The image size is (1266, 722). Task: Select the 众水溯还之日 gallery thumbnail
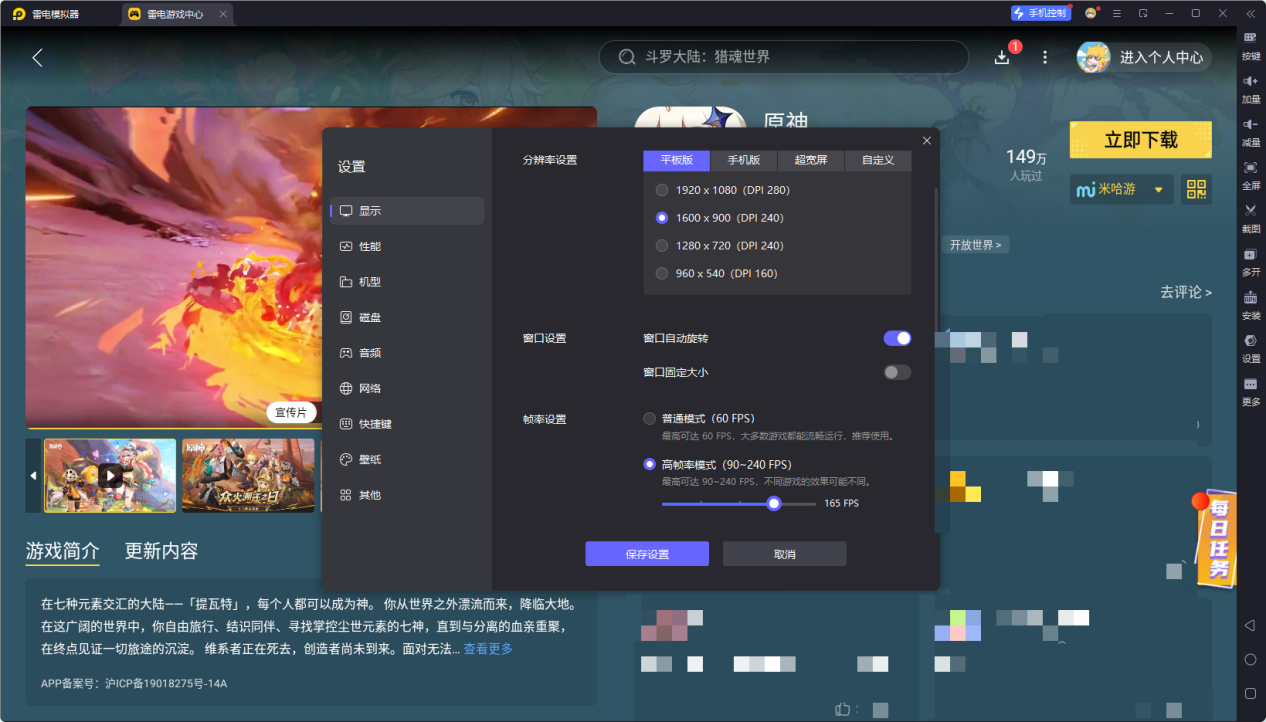(248, 475)
